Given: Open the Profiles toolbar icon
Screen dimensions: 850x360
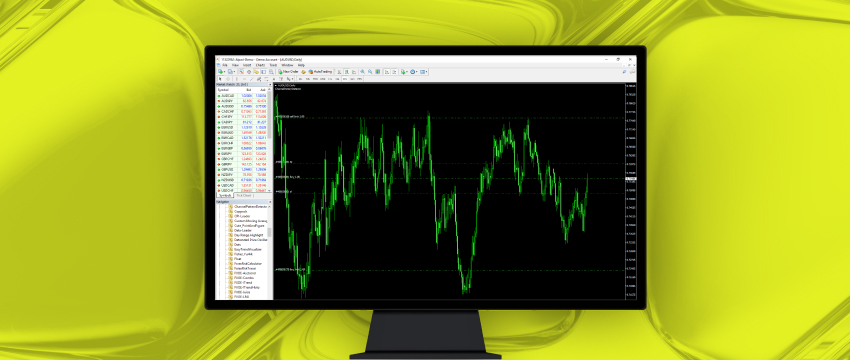Looking at the screenshot, I should 230,72.
